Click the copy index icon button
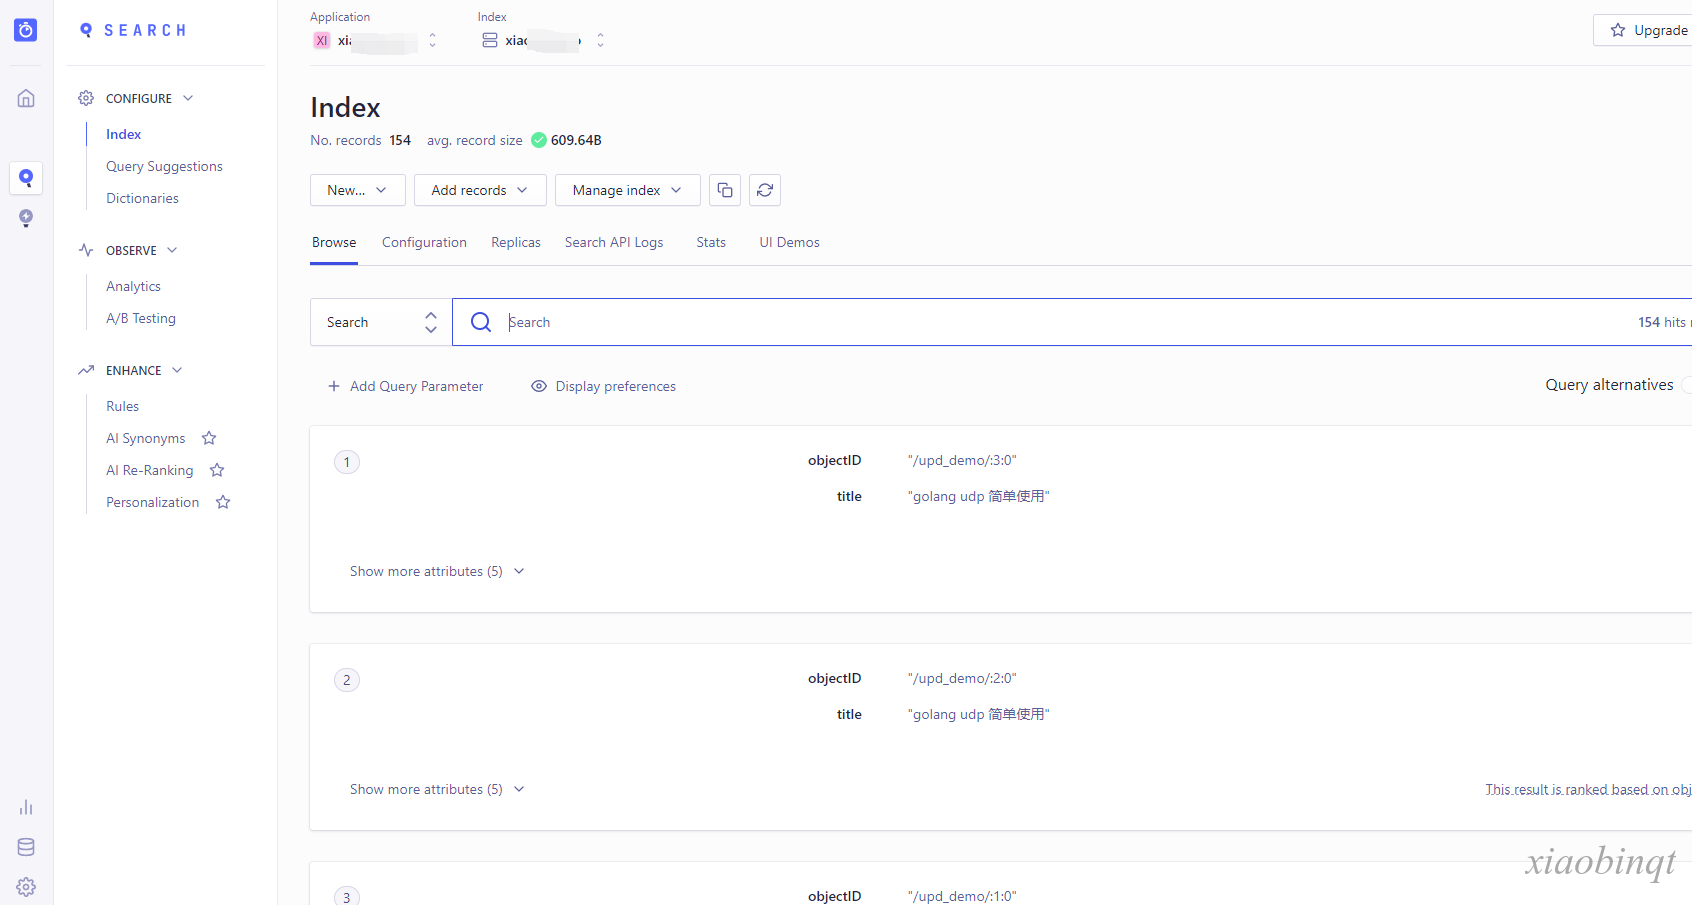 click(x=725, y=190)
